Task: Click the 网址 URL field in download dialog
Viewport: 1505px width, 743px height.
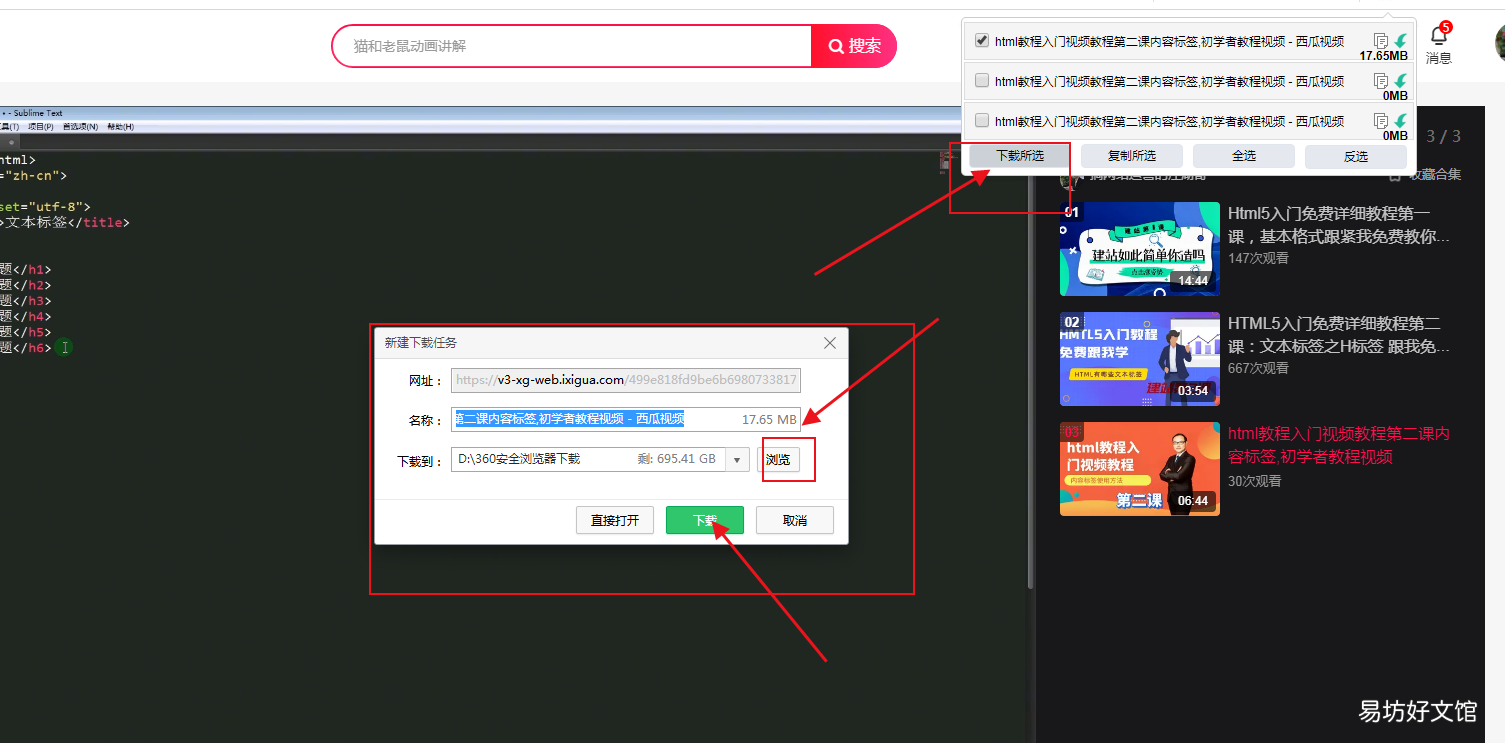Action: 626,380
